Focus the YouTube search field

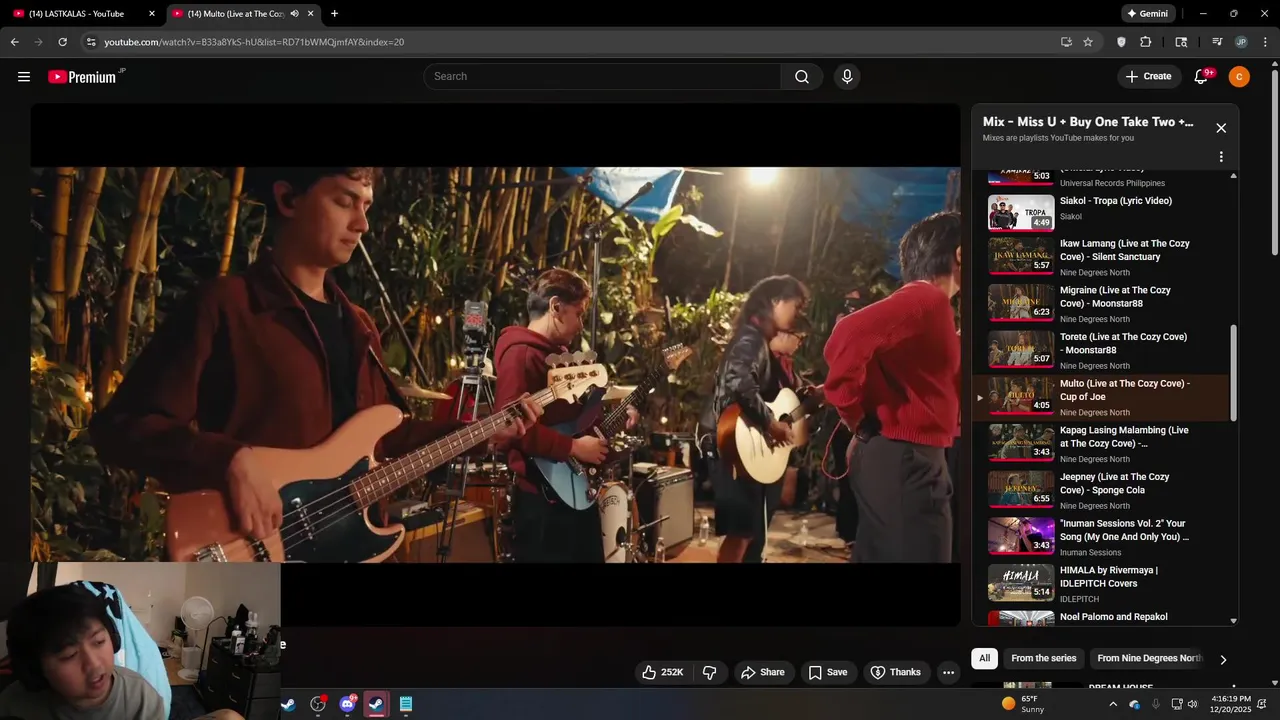[x=602, y=77]
